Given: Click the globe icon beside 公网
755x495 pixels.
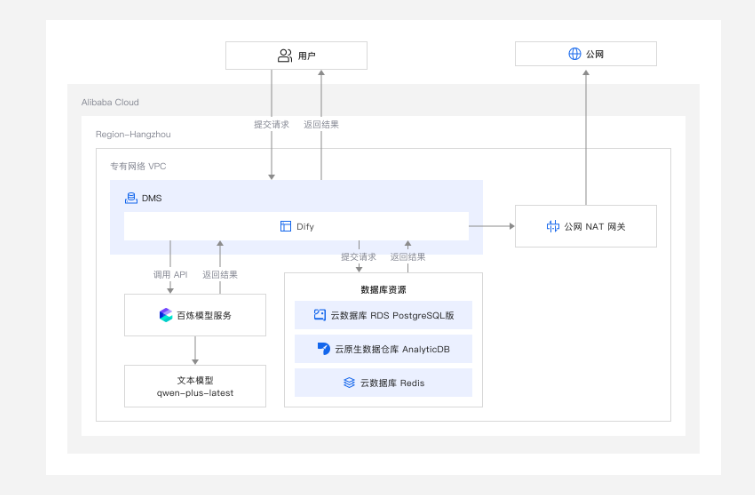Looking at the screenshot, I should [x=574, y=53].
